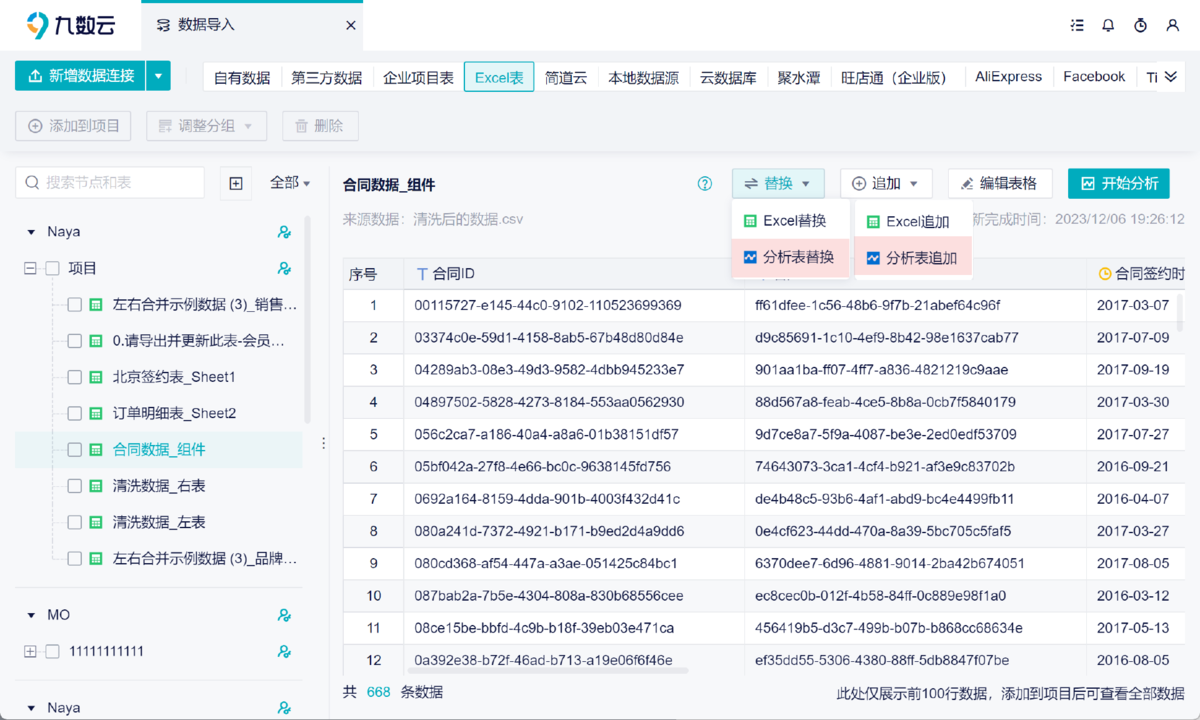The image size is (1200, 720).
Task: Click the notification bell icon
Action: coord(1108,25)
